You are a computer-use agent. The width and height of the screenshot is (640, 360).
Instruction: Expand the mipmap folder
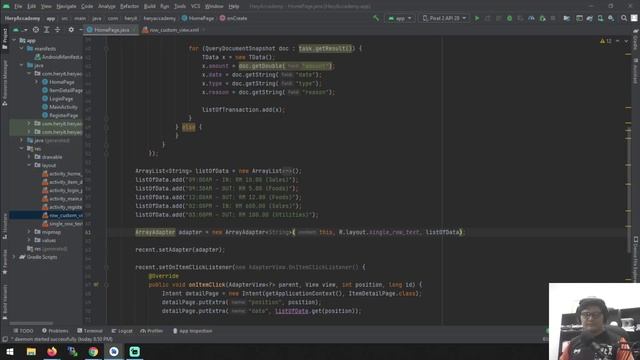[29, 232]
